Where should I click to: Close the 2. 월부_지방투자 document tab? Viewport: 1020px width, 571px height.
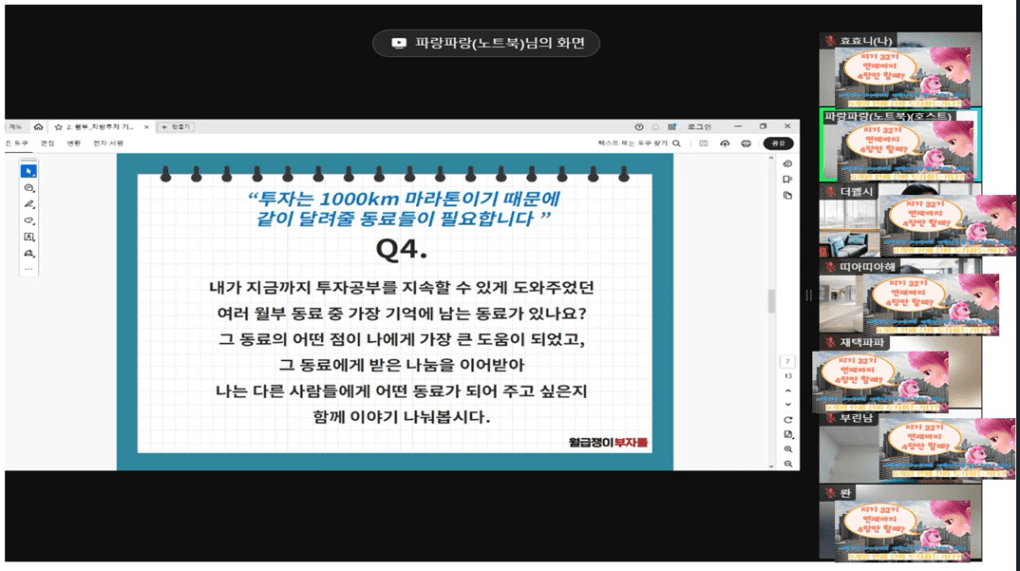coord(146,127)
